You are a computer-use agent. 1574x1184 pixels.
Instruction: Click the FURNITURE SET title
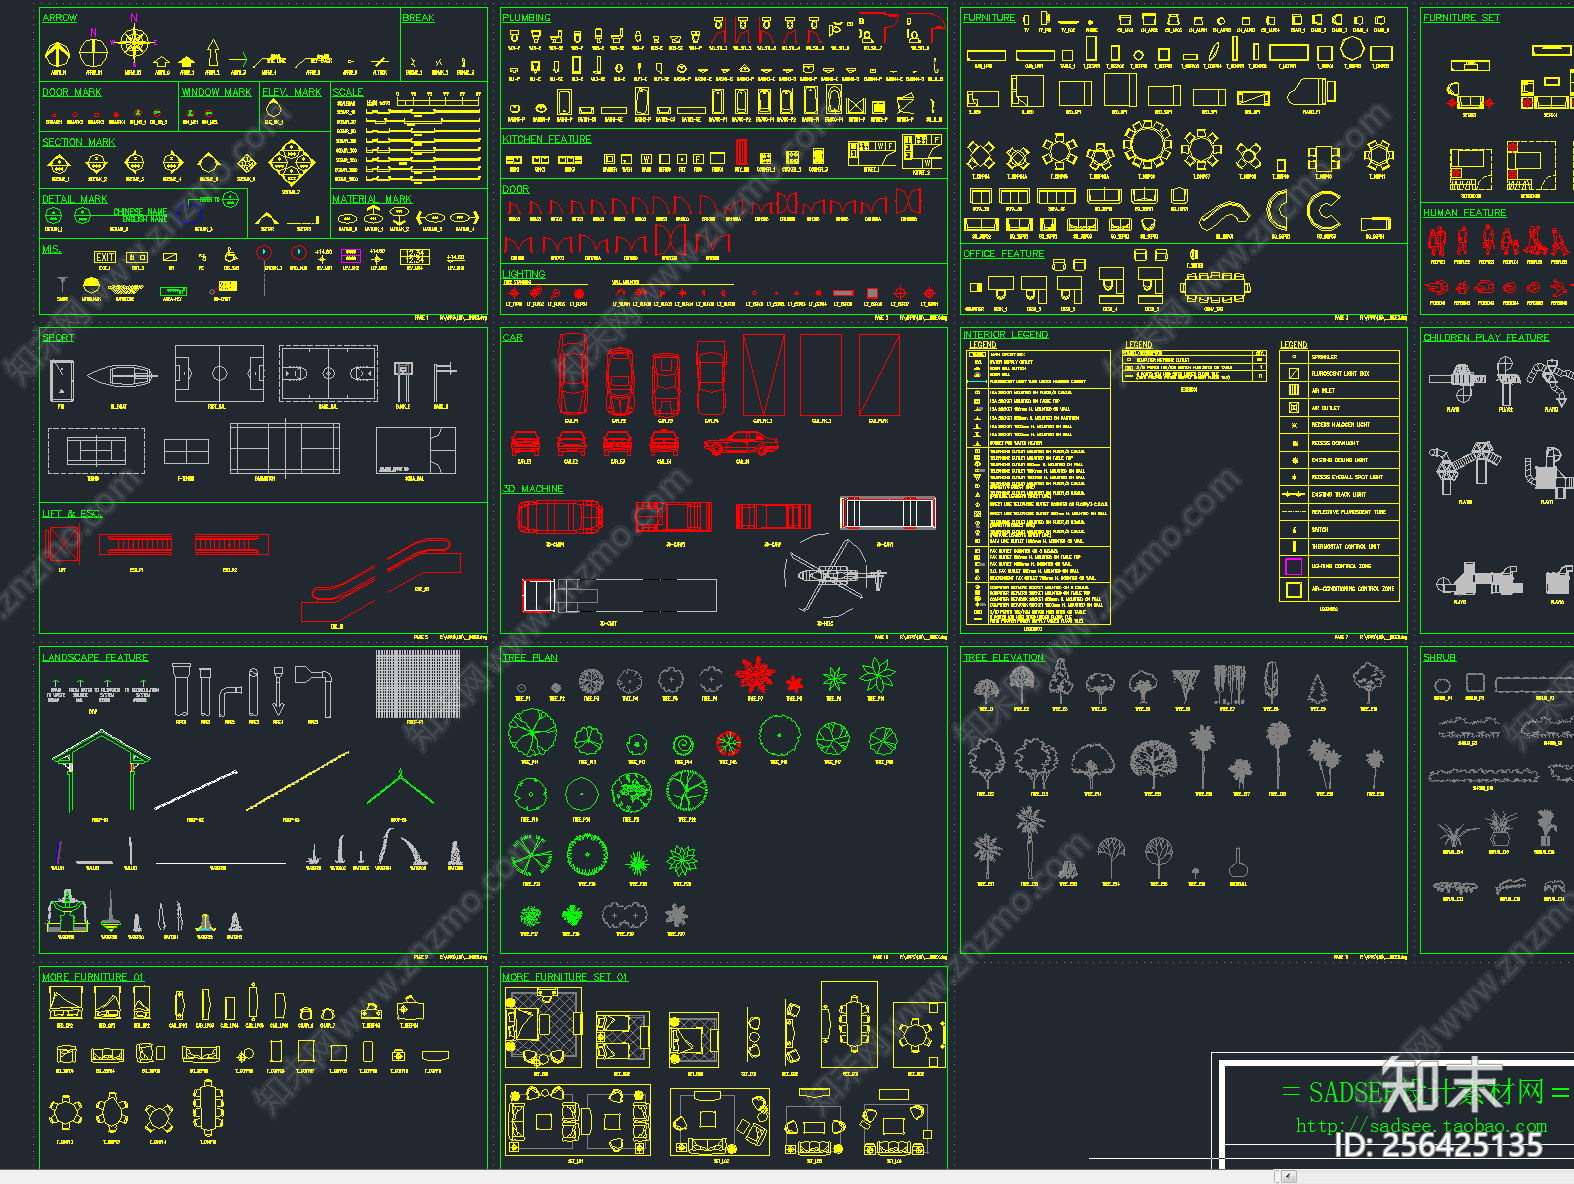(x=1462, y=18)
